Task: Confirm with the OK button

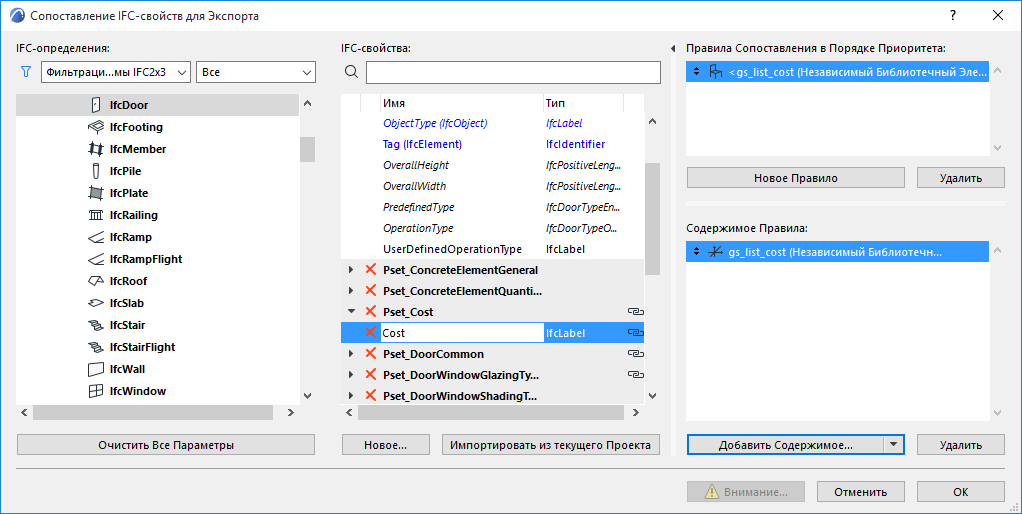Action: (x=961, y=492)
